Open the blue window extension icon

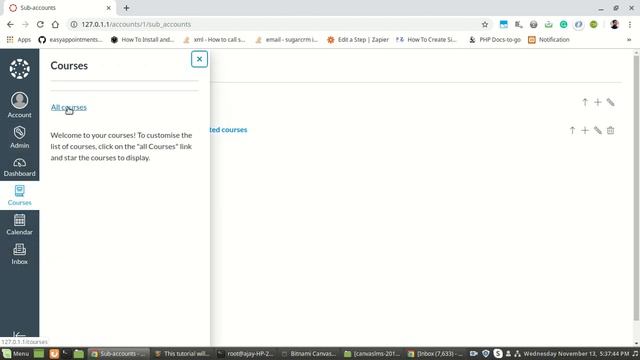tap(504, 24)
